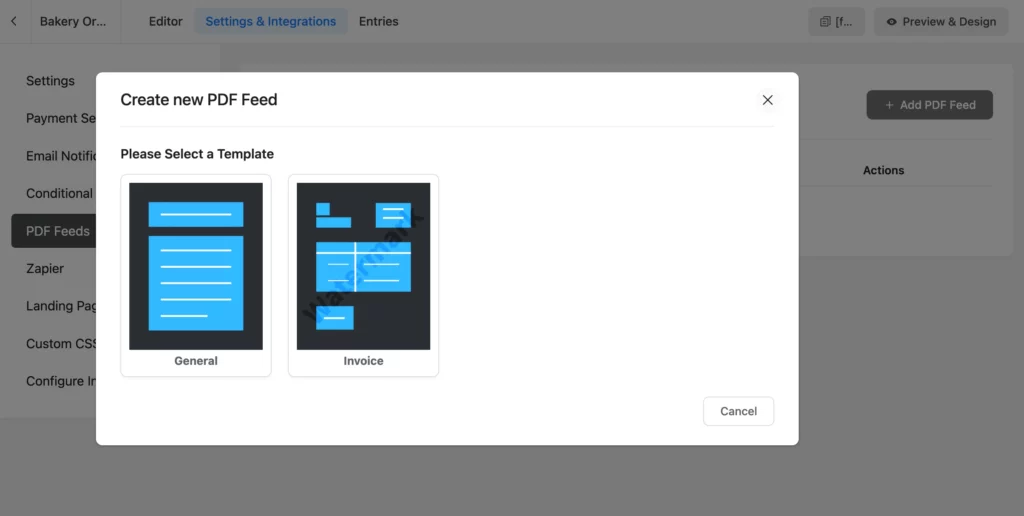Click the form shortcode copy button
This screenshot has width=1024, height=516.
tap(837, 22)
